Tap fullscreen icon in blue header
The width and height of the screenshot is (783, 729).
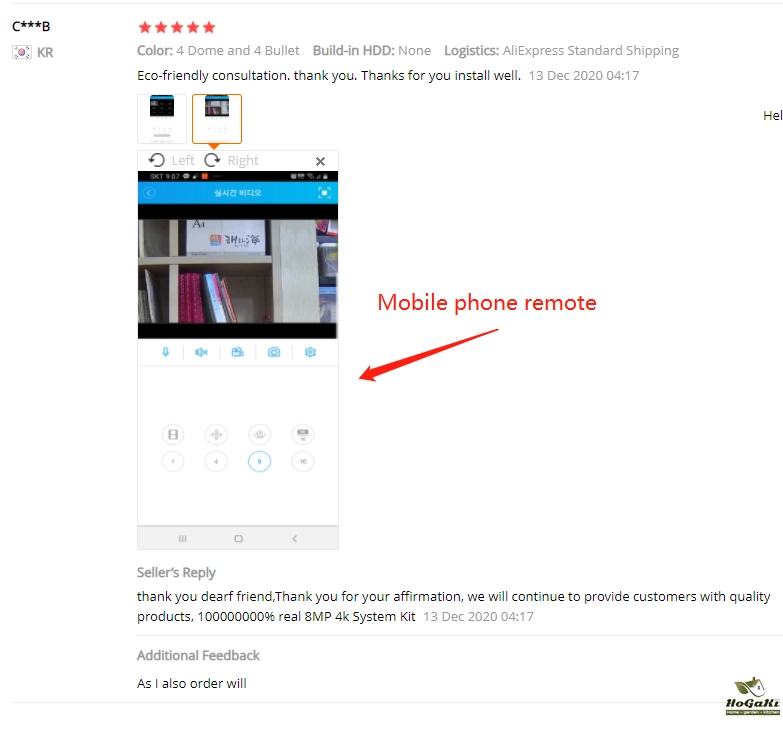click(324, 193)
